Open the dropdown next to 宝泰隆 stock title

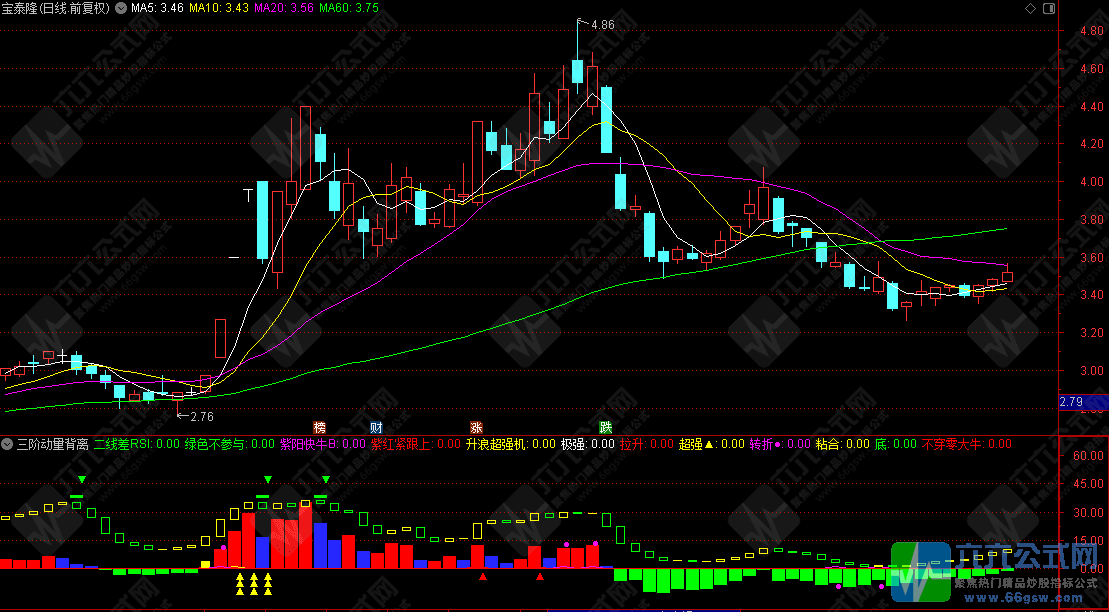click(122, 8)
